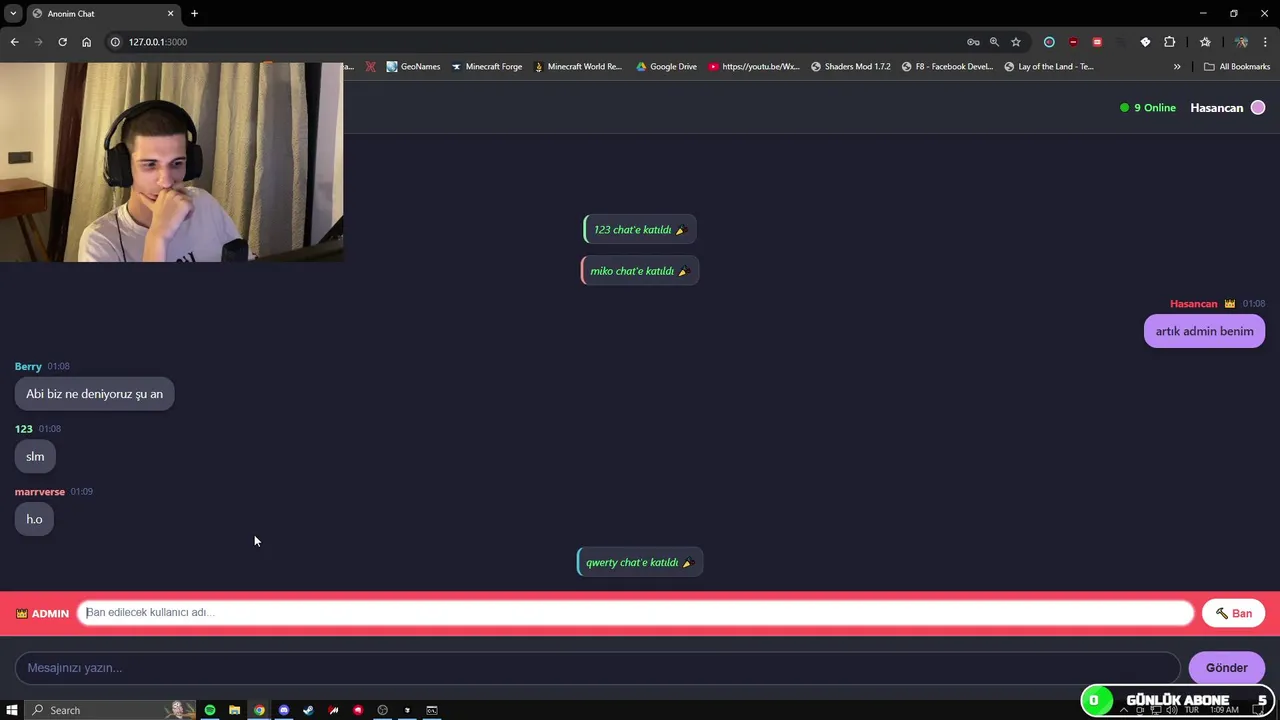Open the All Bookmarks folder
This screenshot has width=1280, height=720.
point(1237,67)
